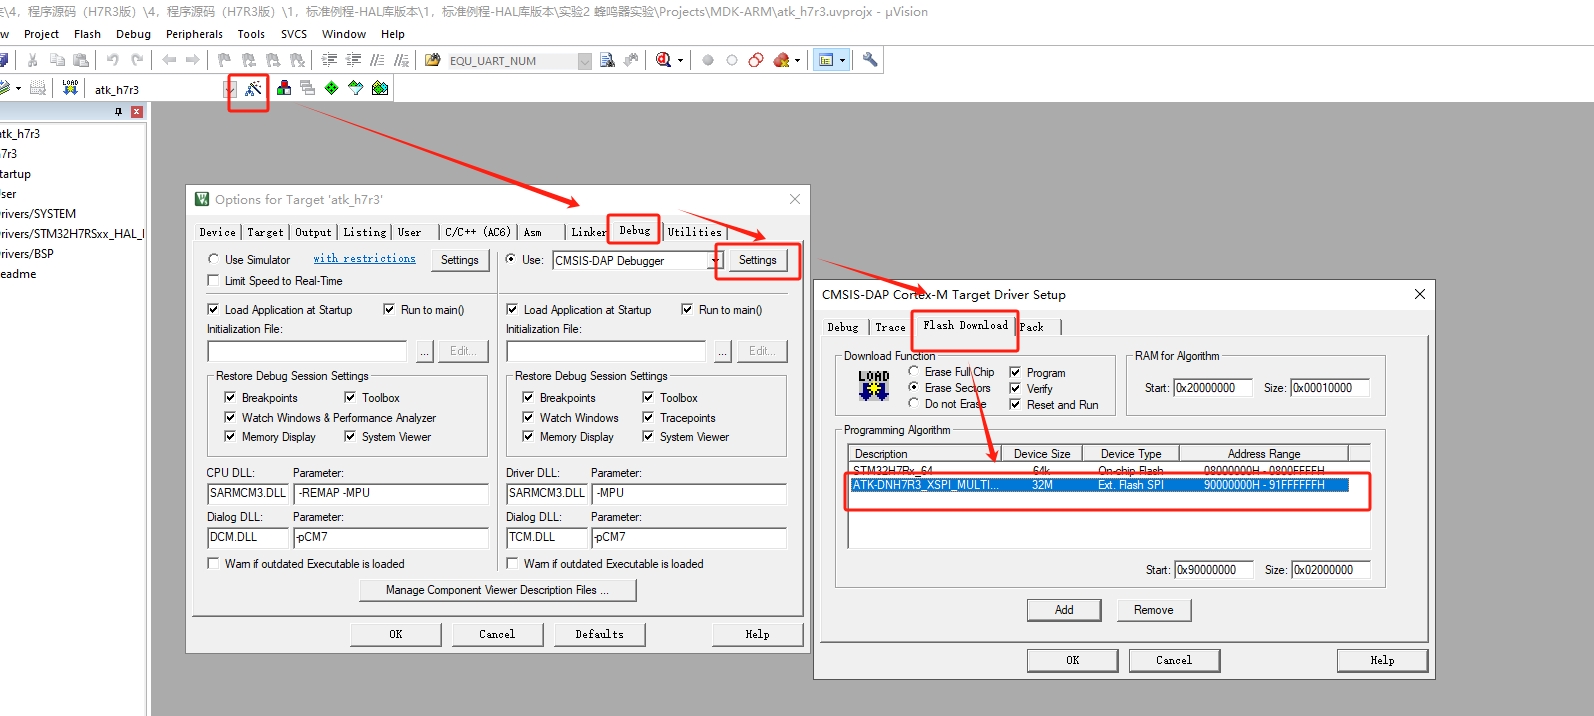
Task: Click the Unindent selection icon
Action: (353, 60)
